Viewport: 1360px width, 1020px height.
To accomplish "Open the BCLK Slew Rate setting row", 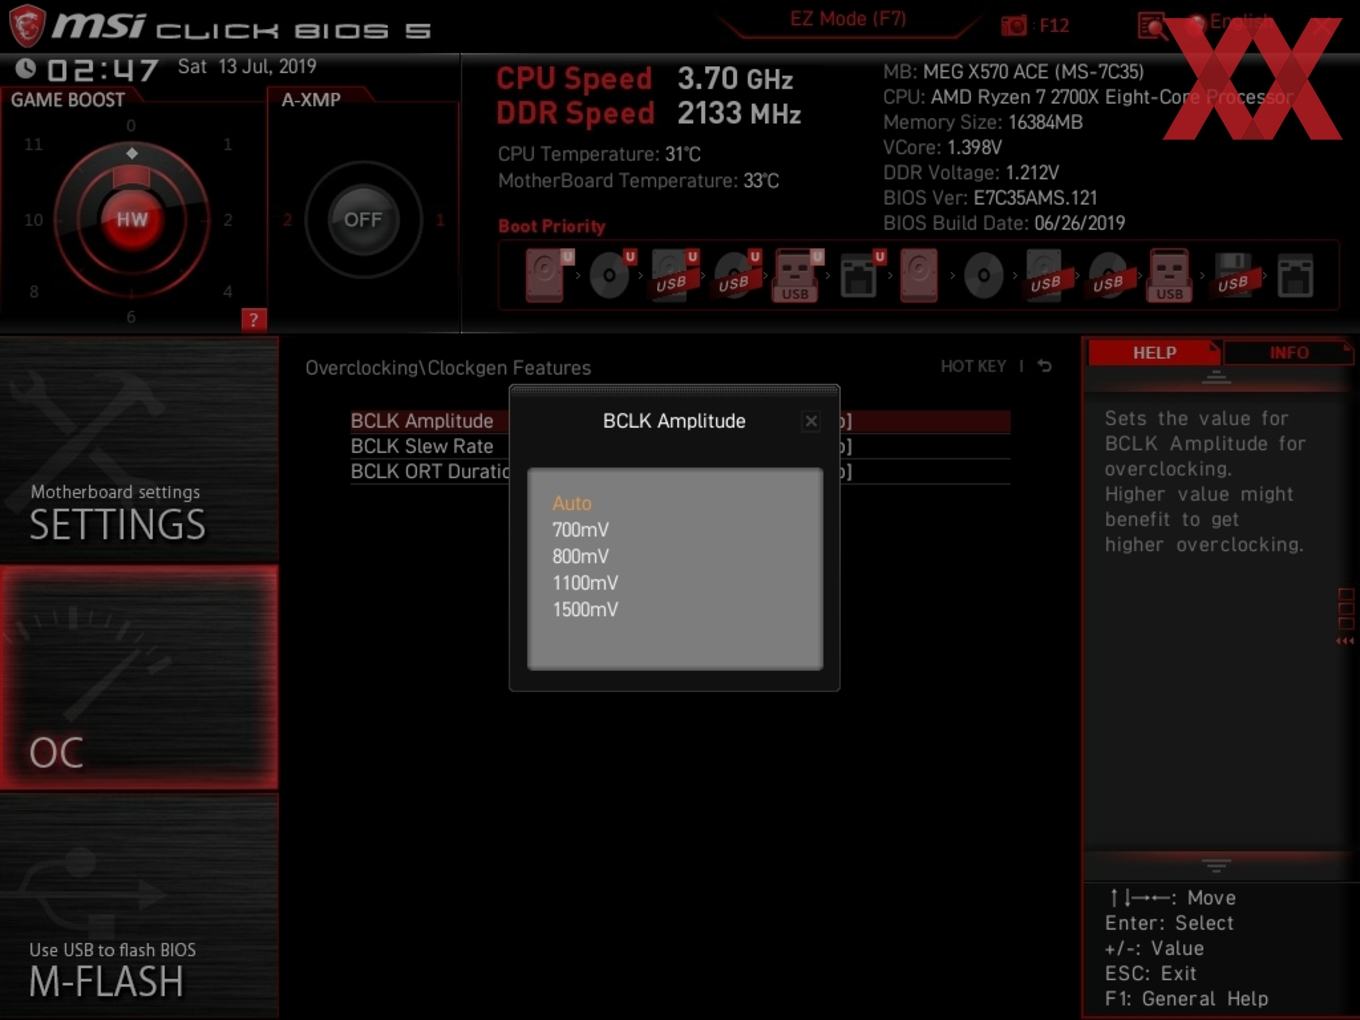I will point(680,446).
